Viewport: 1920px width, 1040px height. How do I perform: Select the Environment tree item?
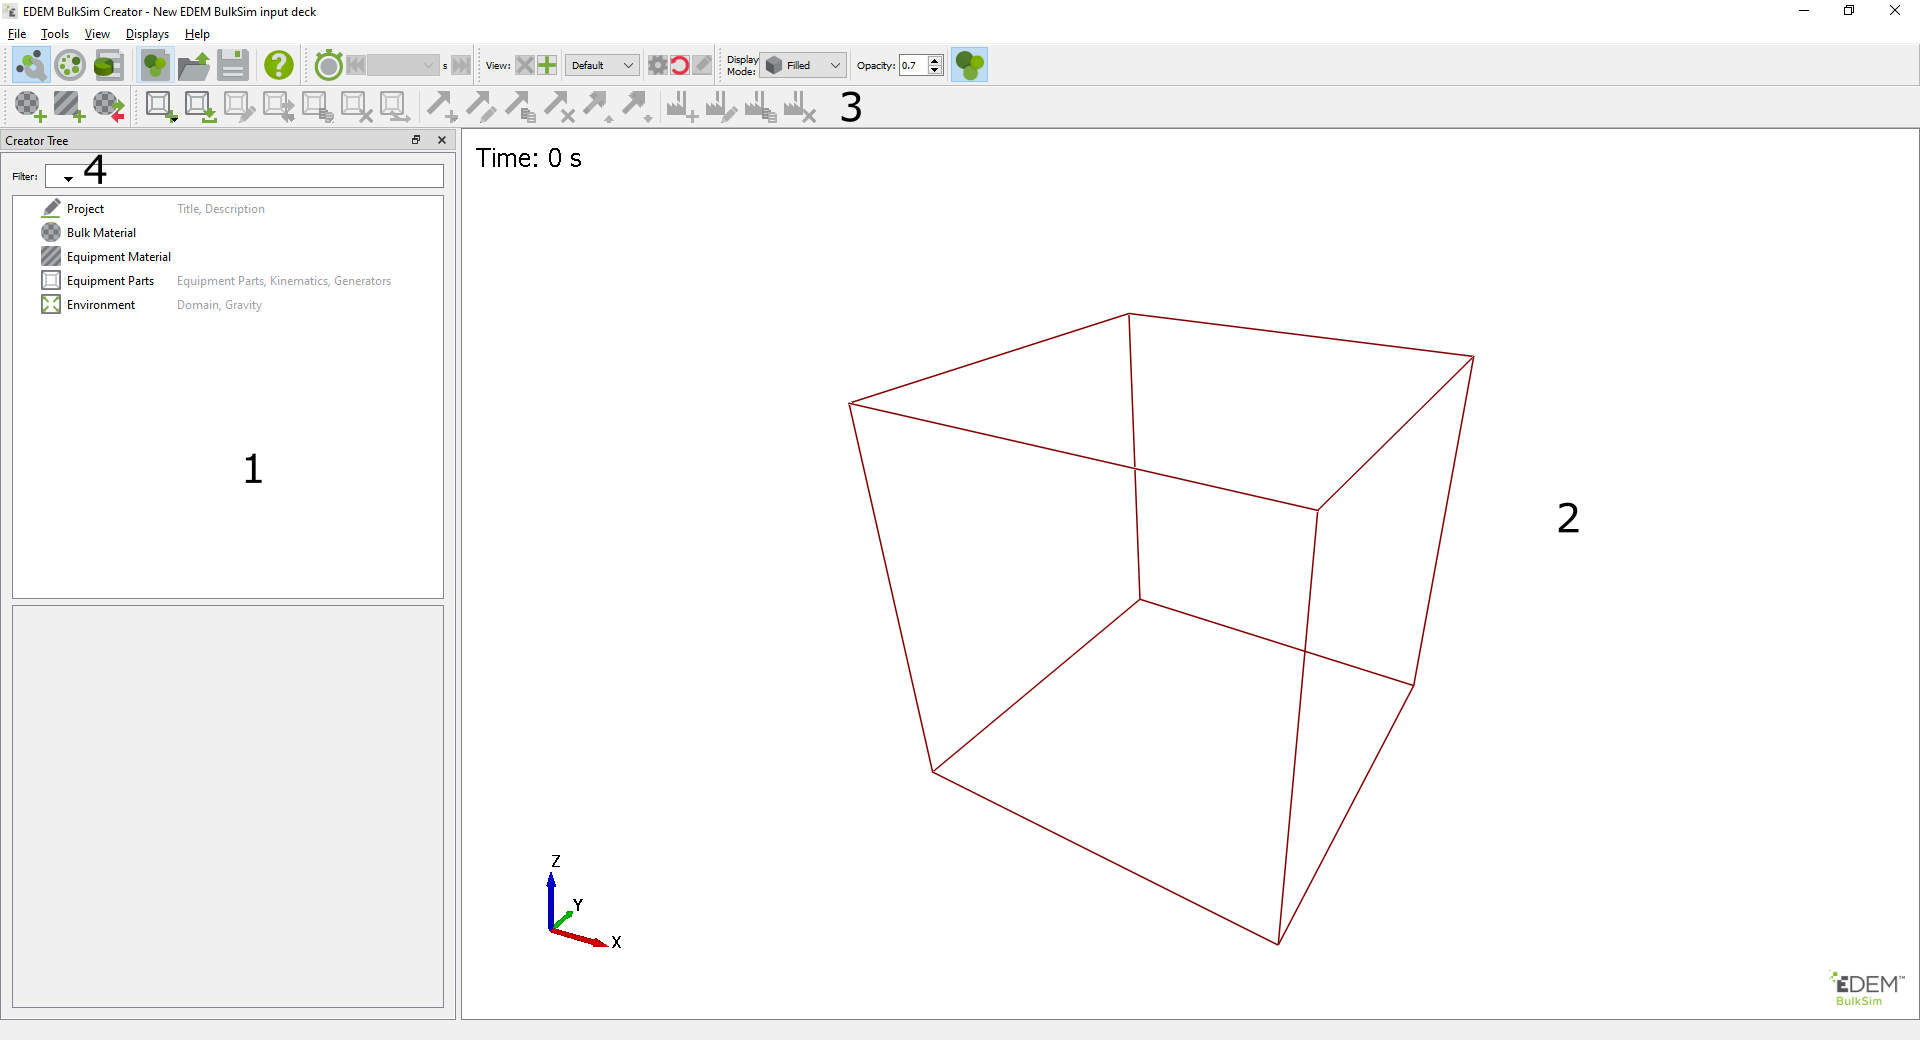100,305
